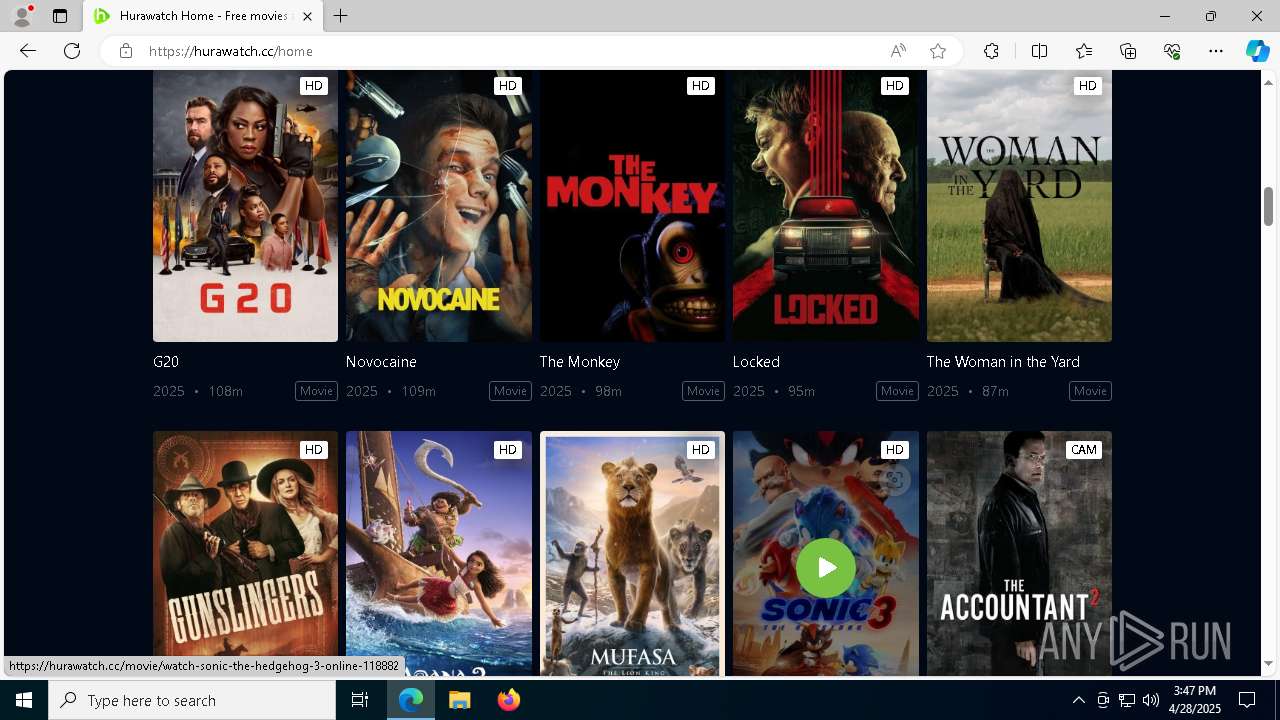The width and height of the screenshot is (1280, 720).
Task: Play Sonic the Hedgehog 3 green button
Action: (826, 568)
